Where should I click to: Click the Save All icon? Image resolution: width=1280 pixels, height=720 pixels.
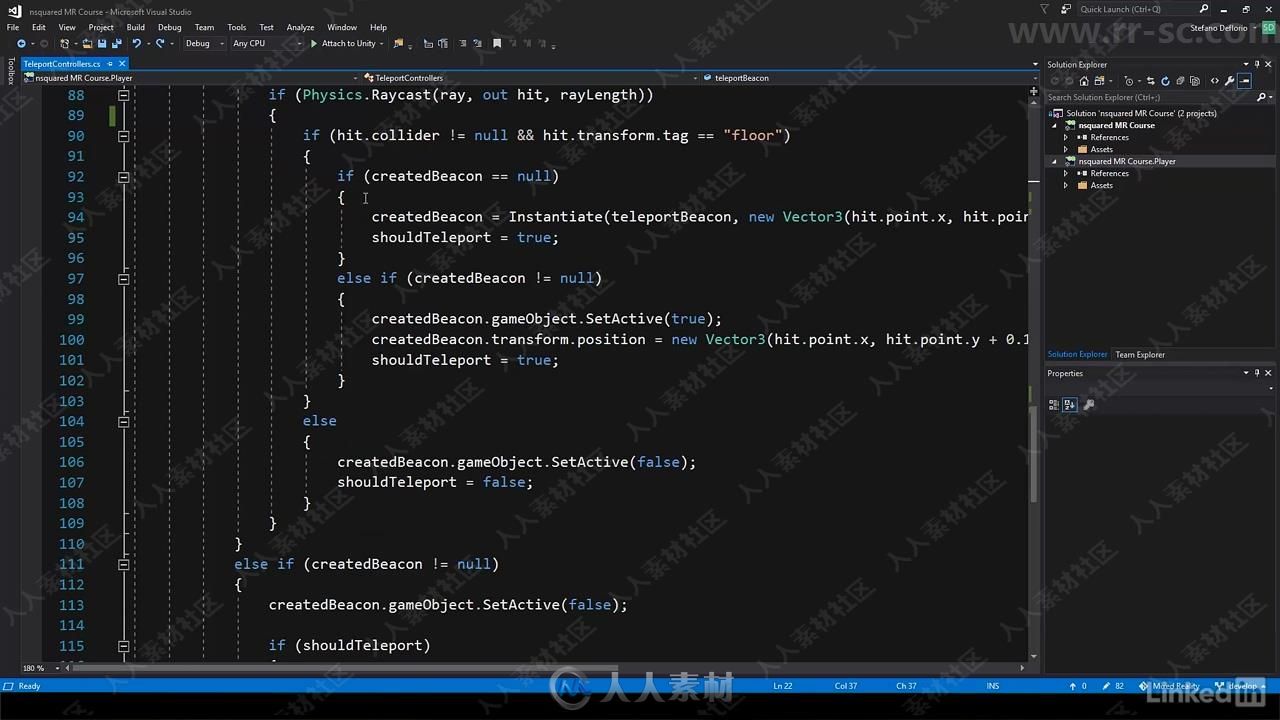(117, 43)
